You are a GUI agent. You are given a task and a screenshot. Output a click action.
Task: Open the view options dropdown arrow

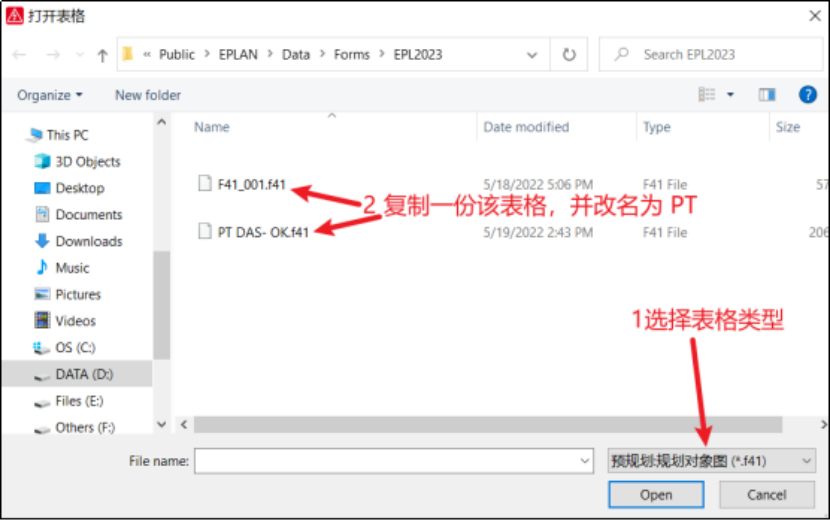pos(730,95)
